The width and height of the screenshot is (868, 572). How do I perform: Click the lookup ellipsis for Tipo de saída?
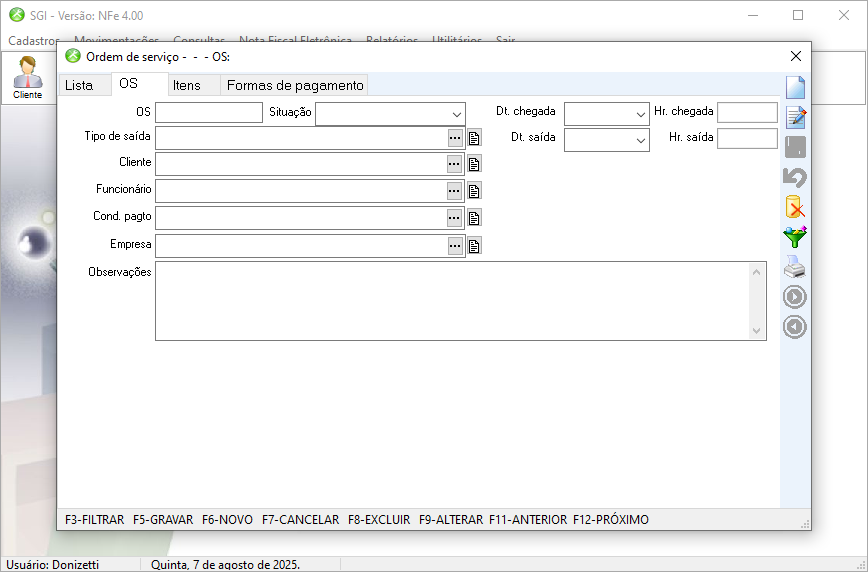click(455, 138)
